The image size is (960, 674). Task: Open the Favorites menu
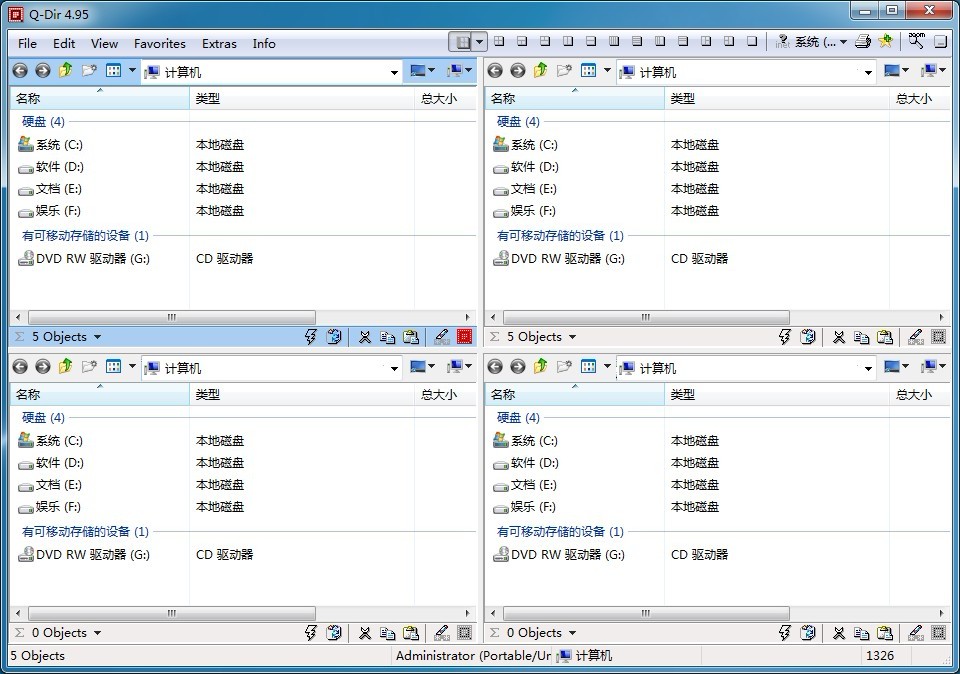coord(160,44)
